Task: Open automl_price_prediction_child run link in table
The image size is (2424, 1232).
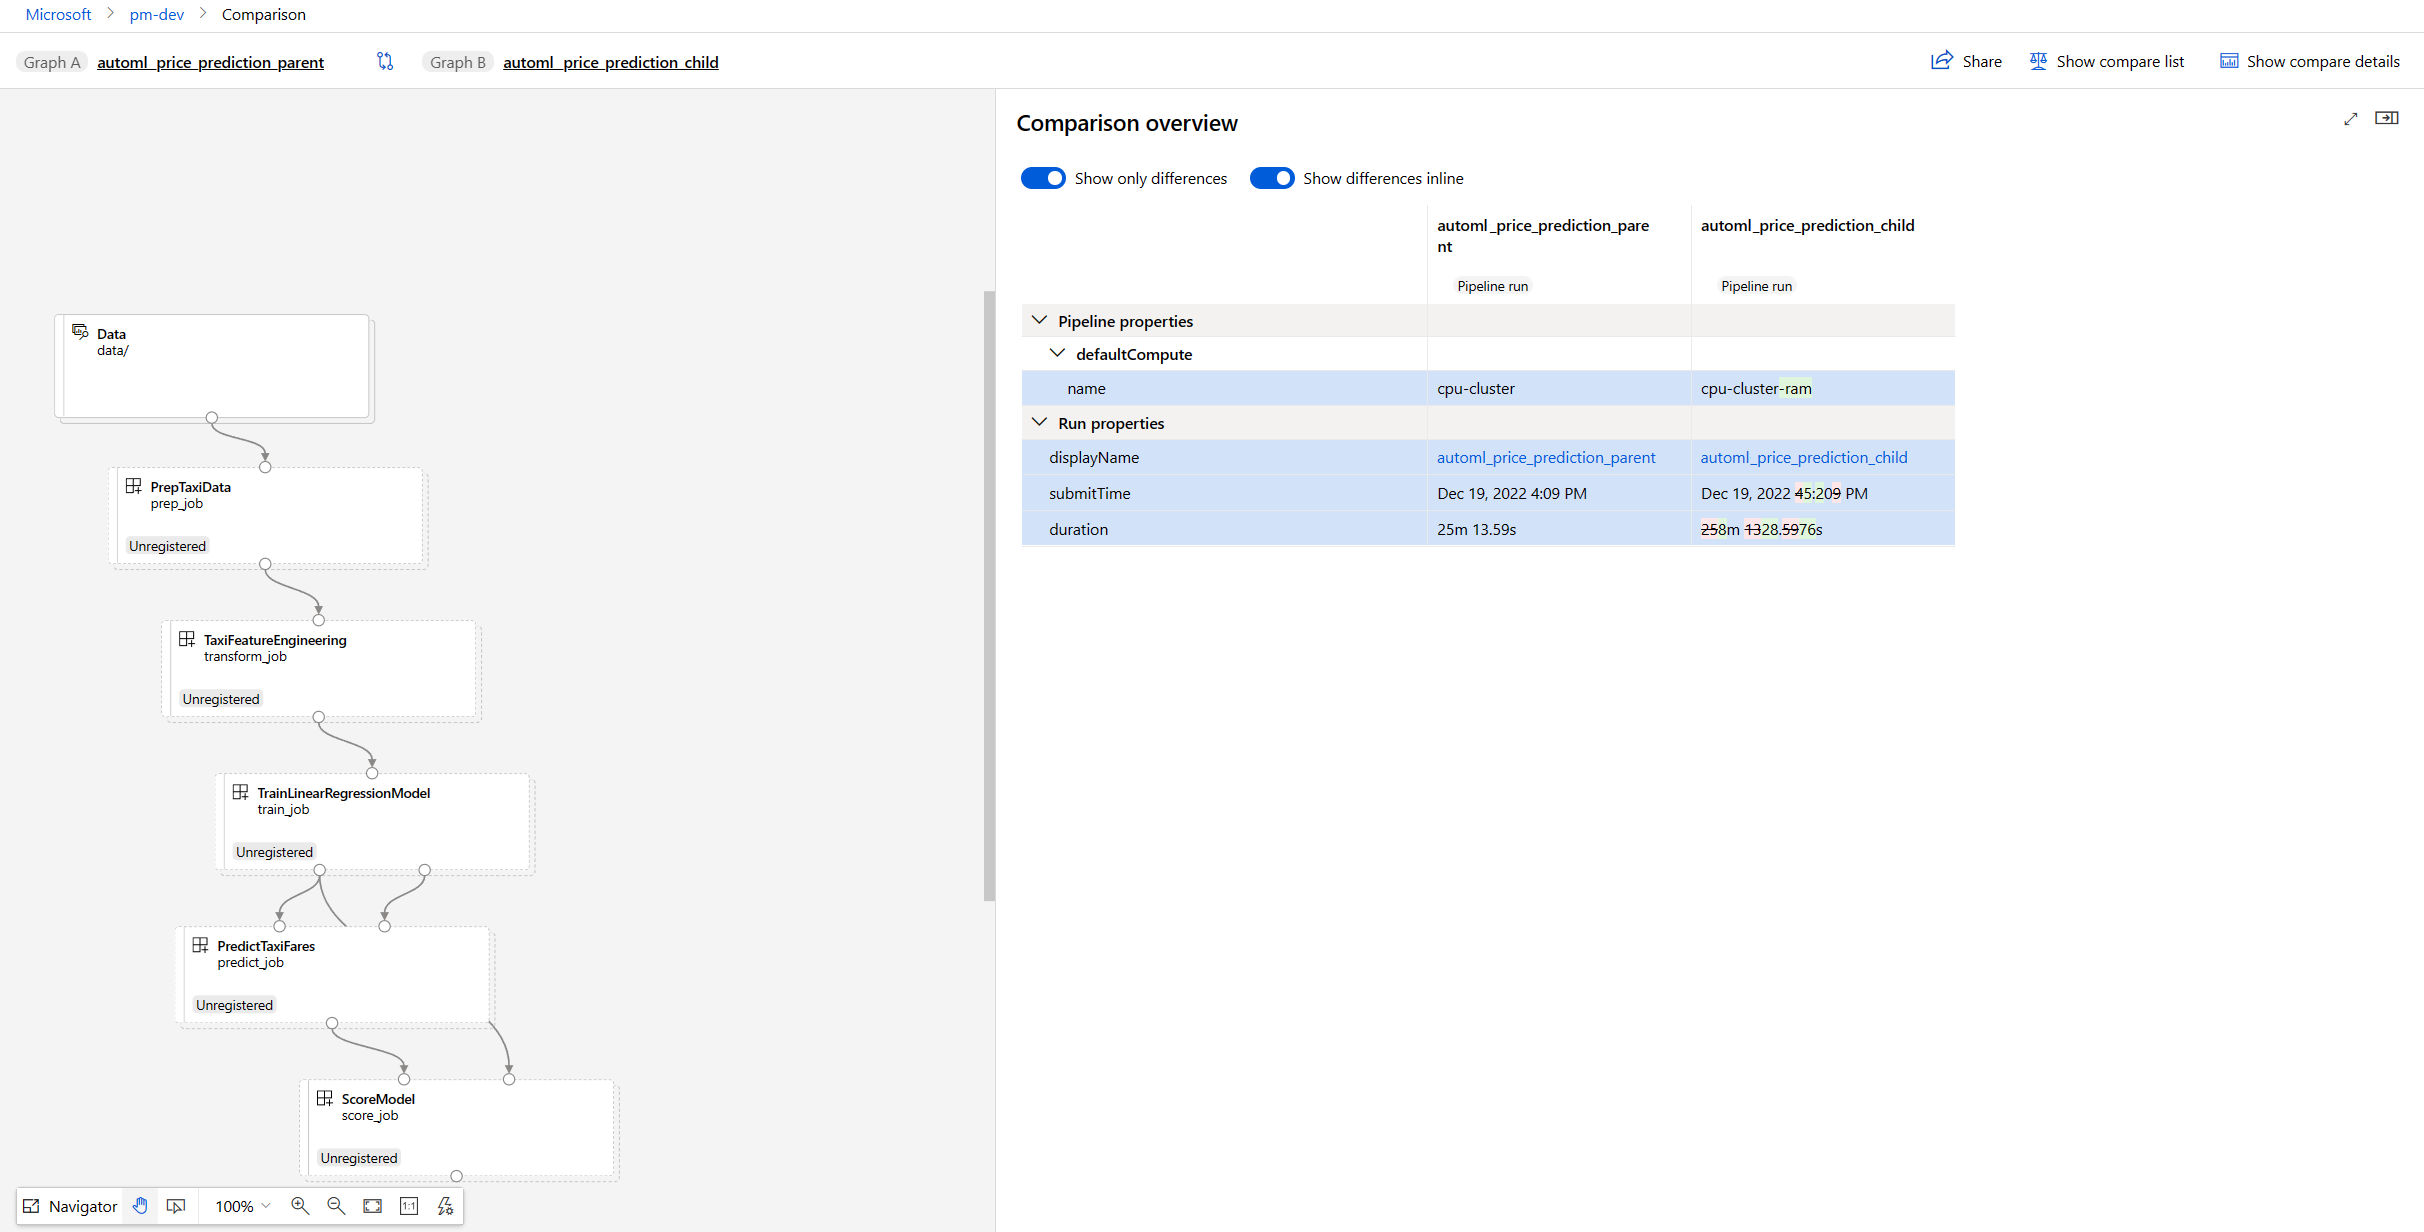Action: (1803, 457)
